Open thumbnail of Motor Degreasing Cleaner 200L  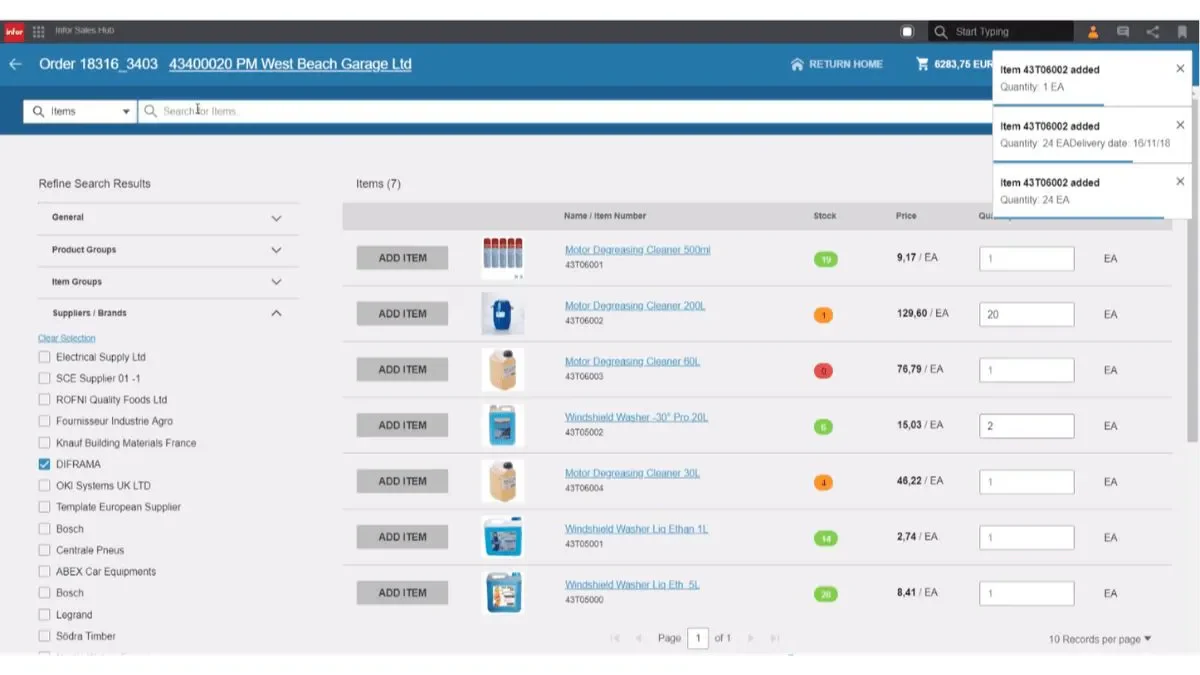503,314
